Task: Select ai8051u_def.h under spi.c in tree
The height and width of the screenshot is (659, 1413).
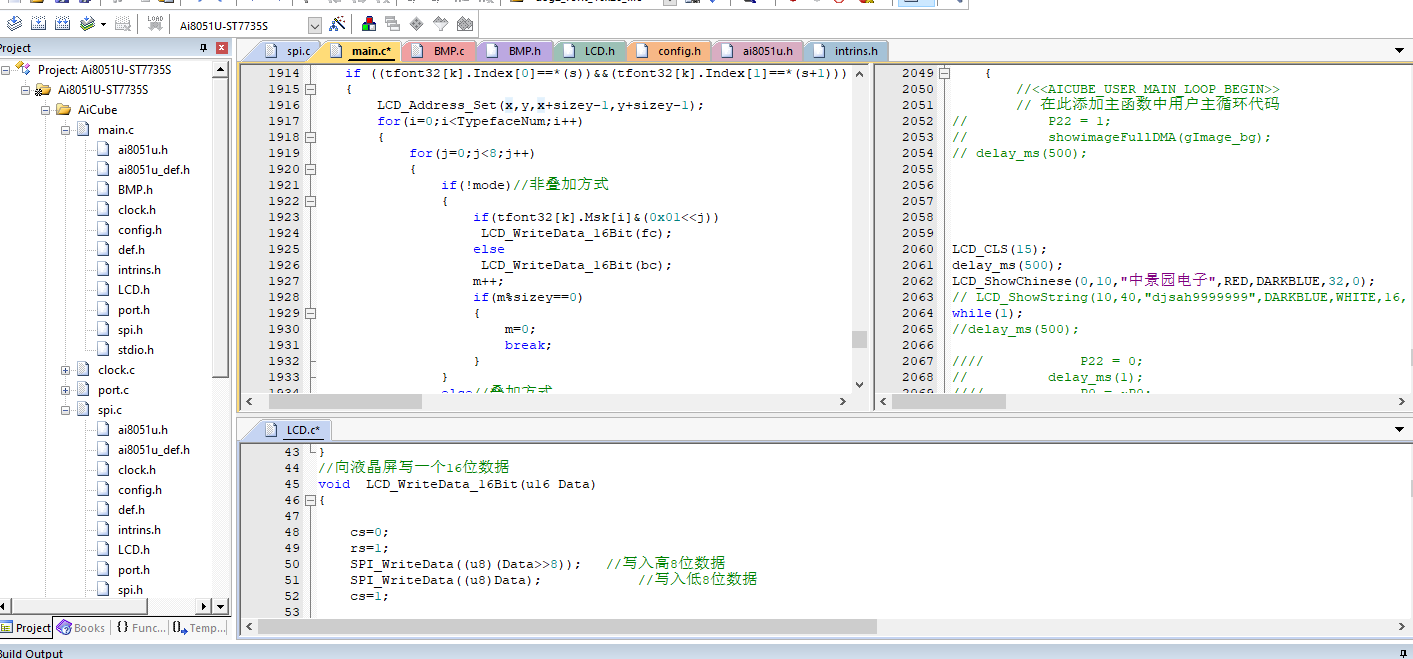Action: coord(153,450)
